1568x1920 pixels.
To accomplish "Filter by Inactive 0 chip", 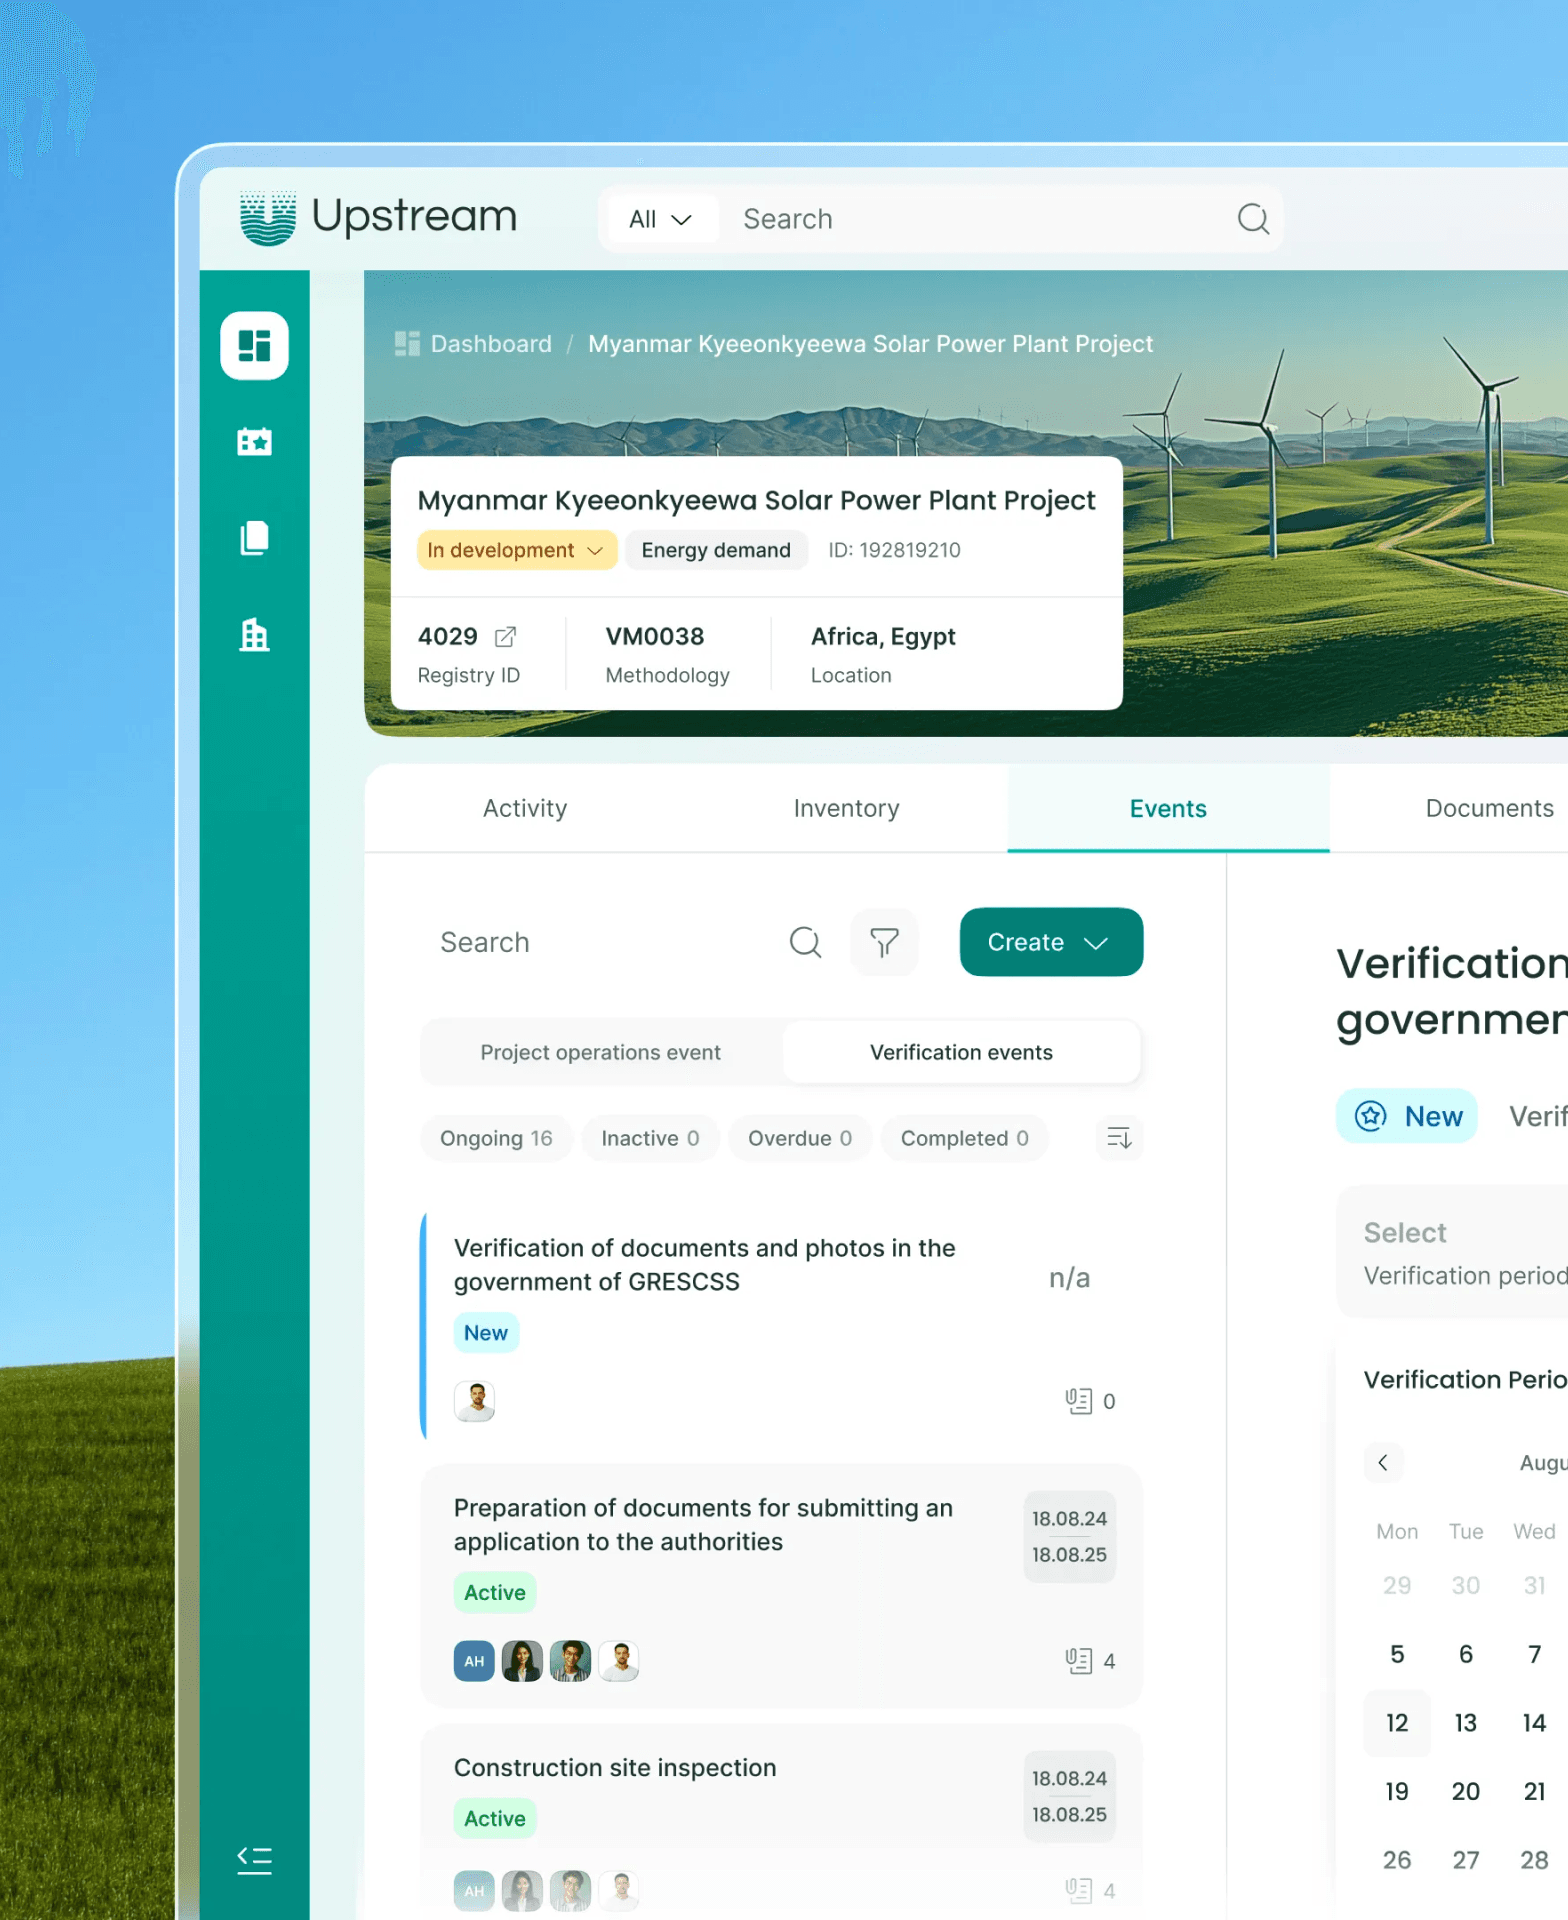I will tap(650, 1138).
